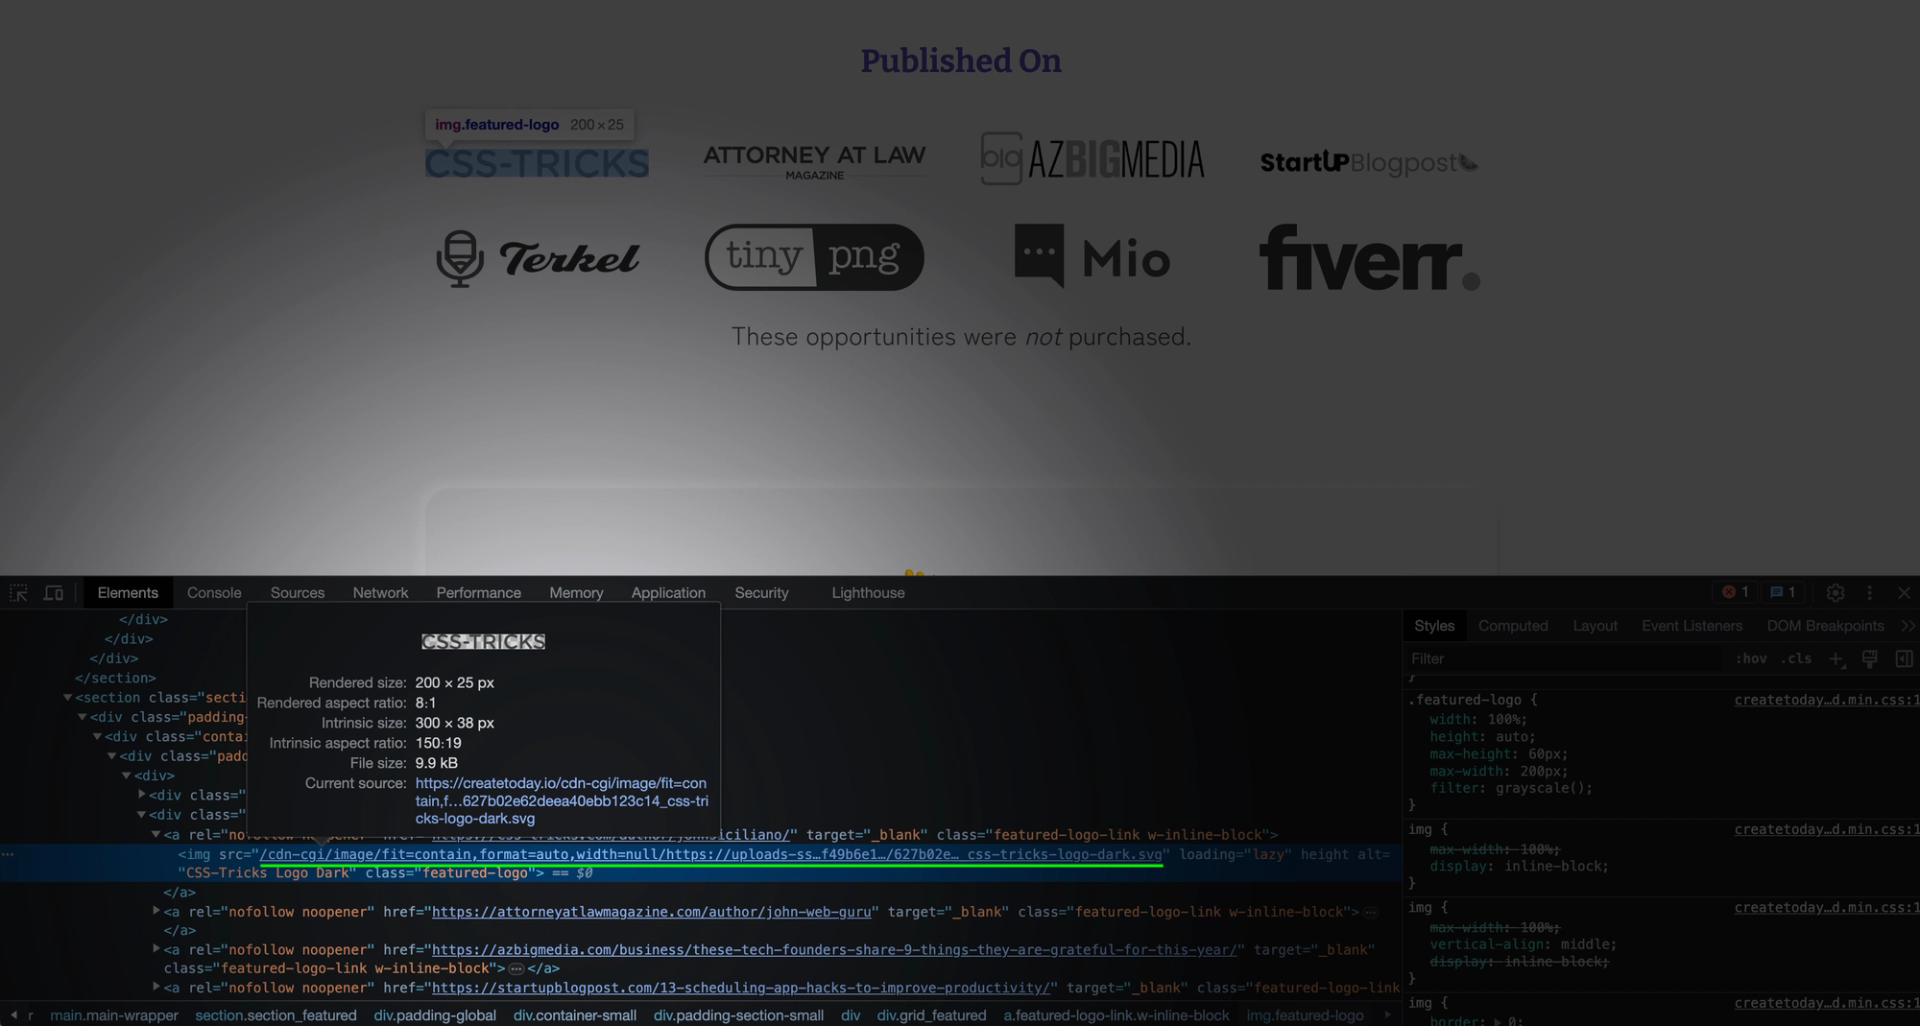Open the Lighthouse tab
The image size is (1920, 1026).
pos(868,593)
